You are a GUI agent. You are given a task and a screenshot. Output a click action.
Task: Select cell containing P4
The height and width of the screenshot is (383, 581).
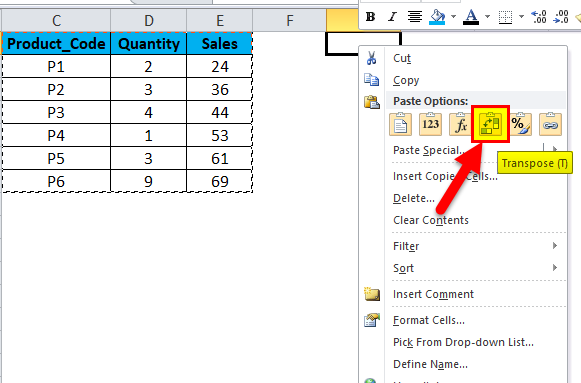pos(56,136)
